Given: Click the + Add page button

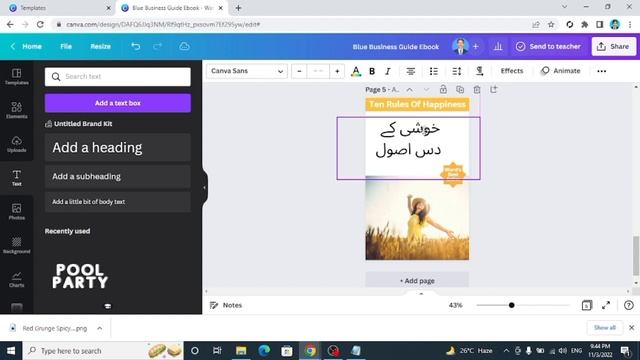Looking at the screenshot, I should (x=417, y=281).
